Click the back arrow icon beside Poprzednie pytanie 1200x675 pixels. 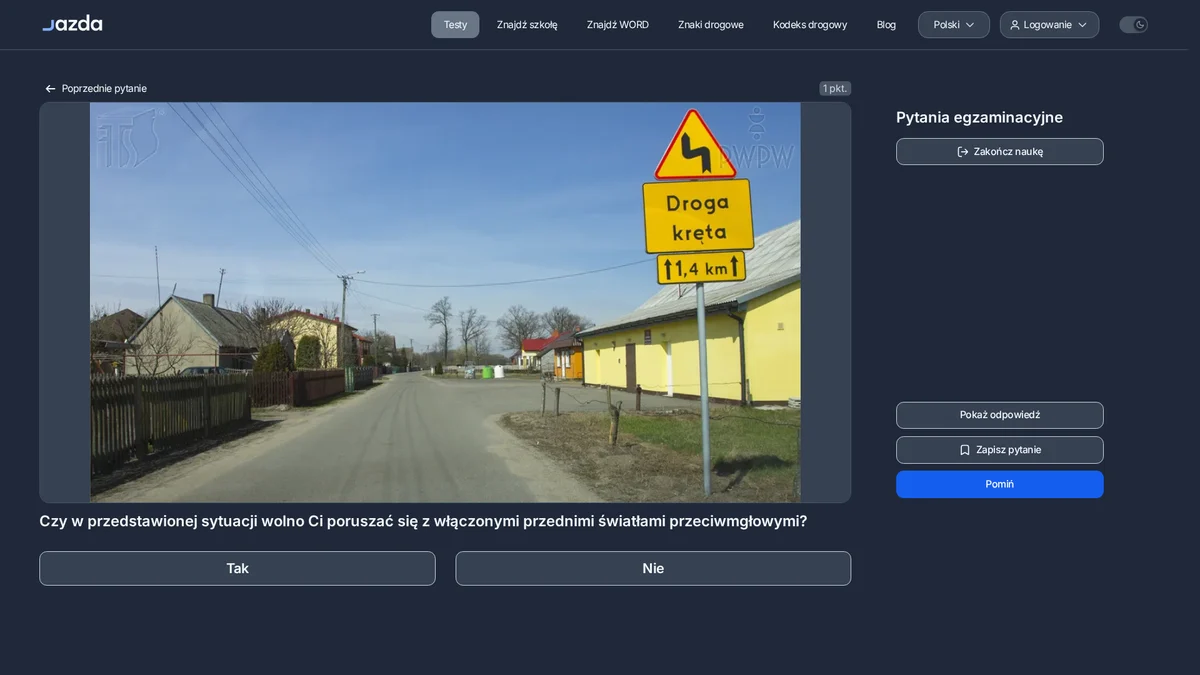(50, 89)
